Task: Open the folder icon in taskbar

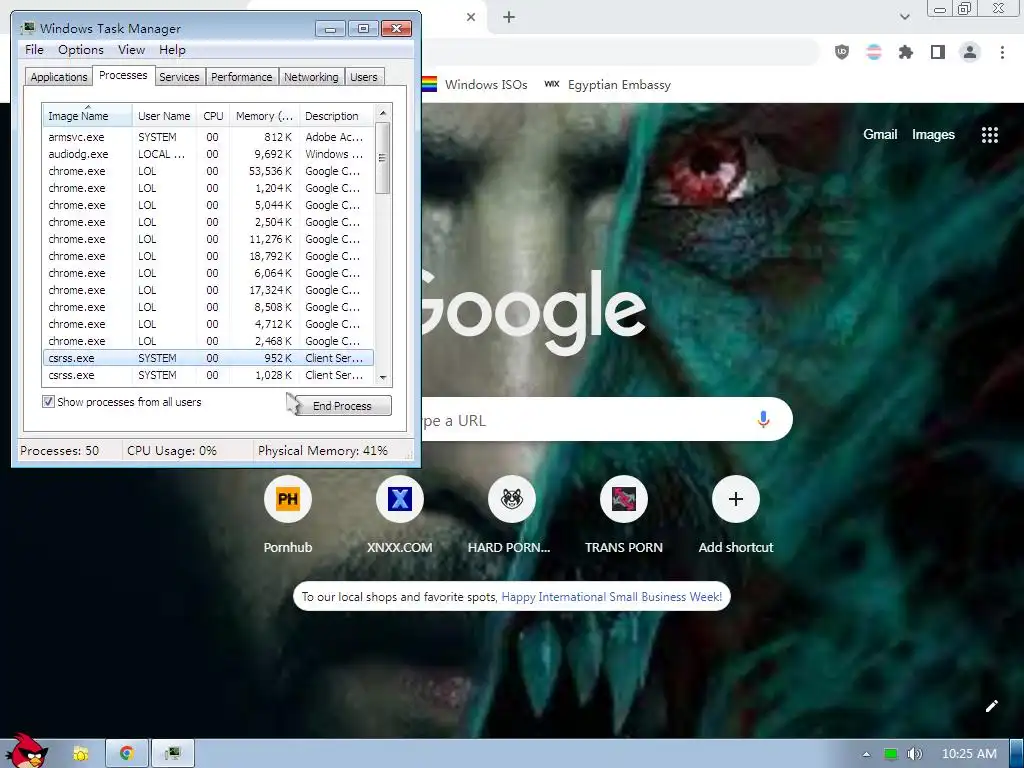Action: click(x=81, y=754)
